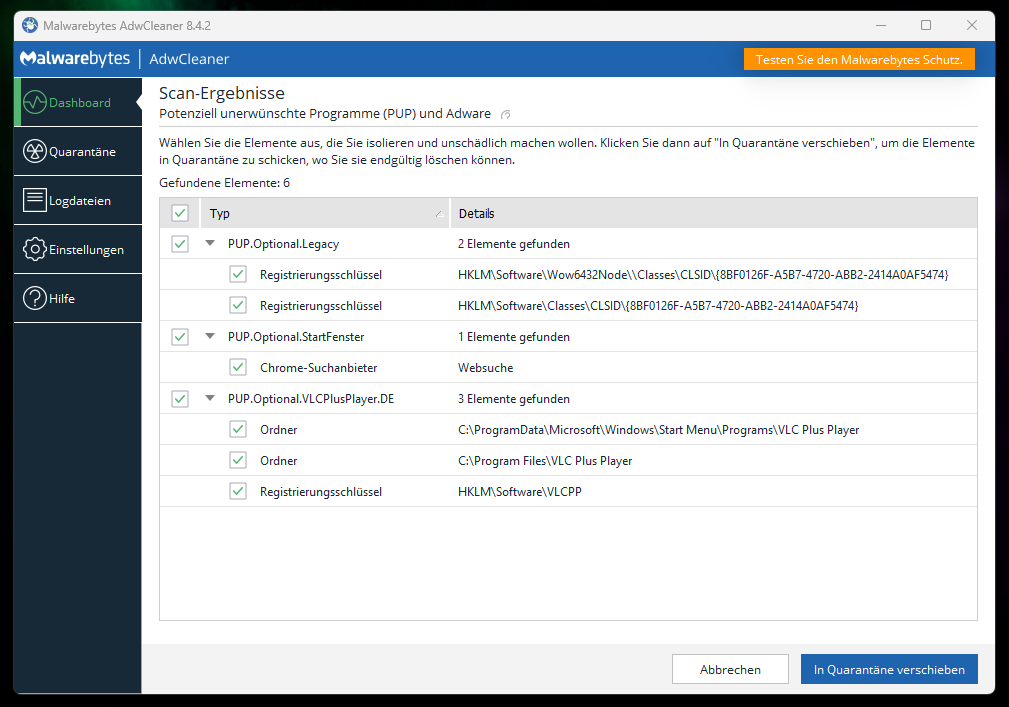1009x707 pixels.
Task: Open the Quarantäne section
Action: 78,151
